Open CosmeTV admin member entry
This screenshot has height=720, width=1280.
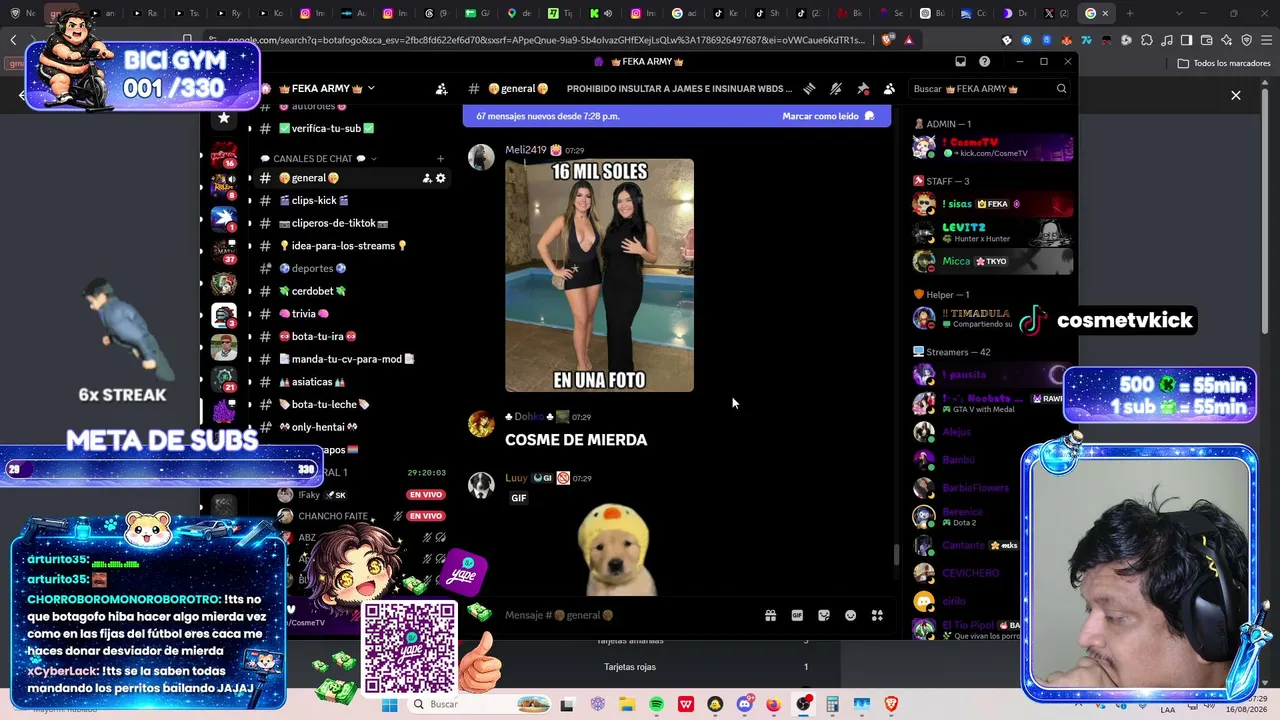(x=992, y=147)
